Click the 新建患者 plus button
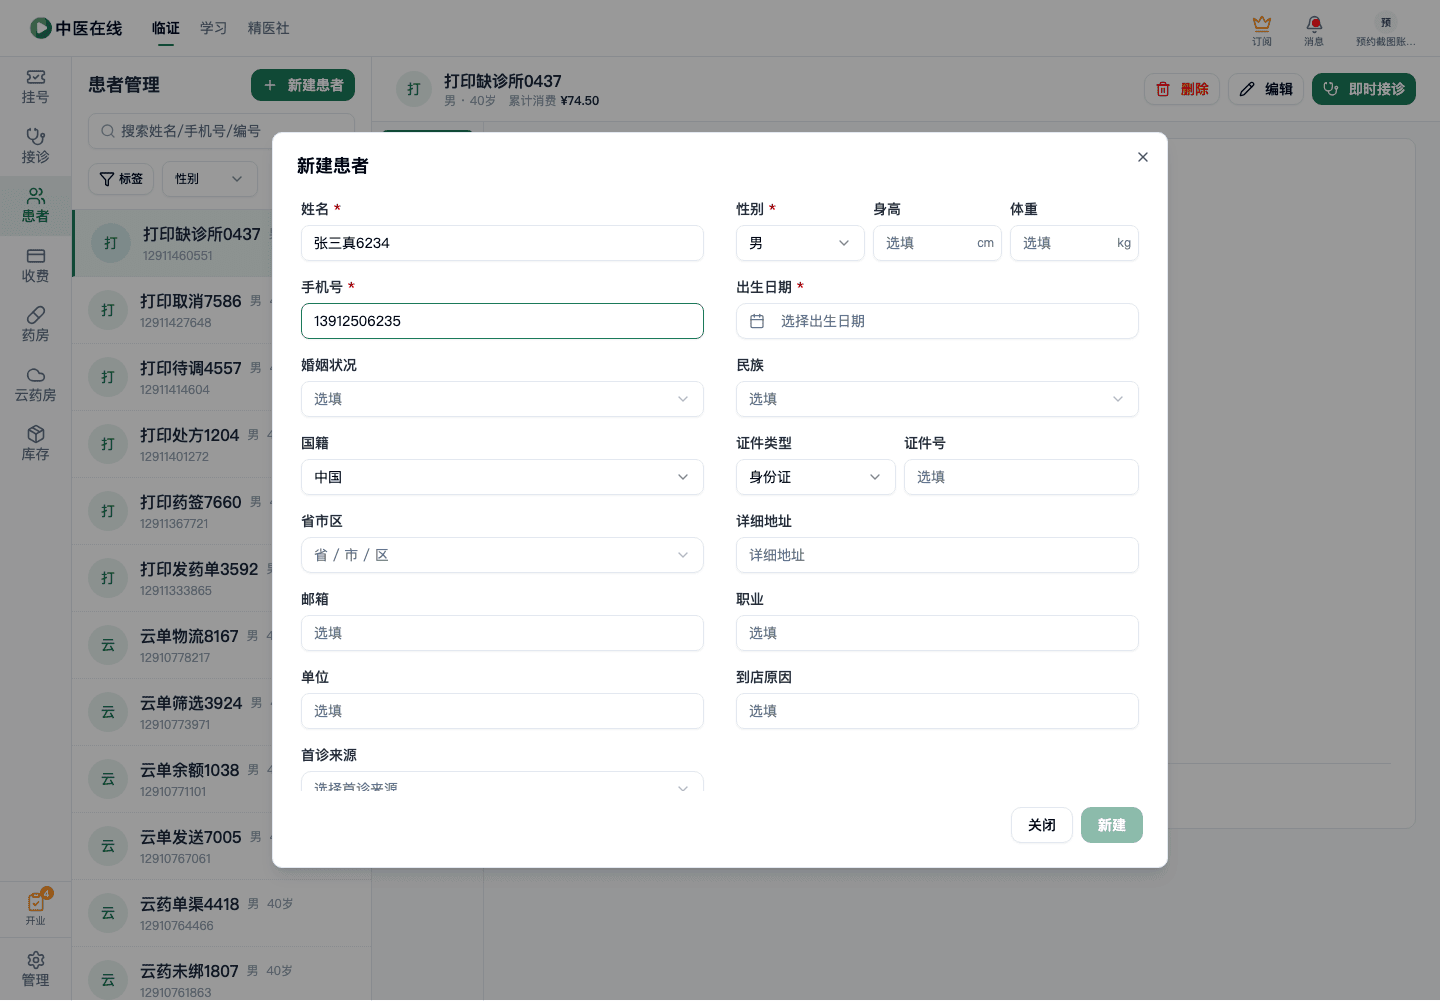1440x1001 pixels. pyautogui.click(x=303, y=85)
